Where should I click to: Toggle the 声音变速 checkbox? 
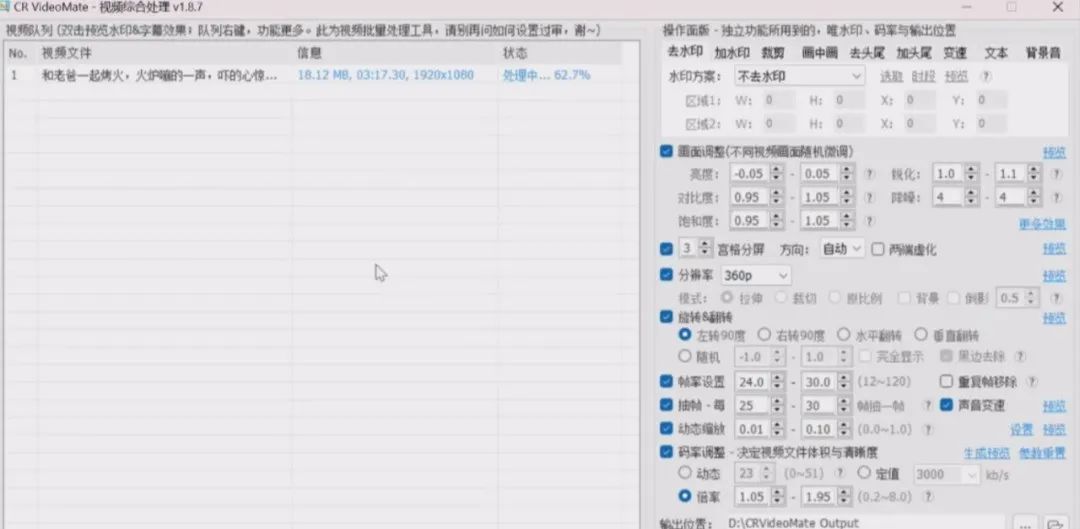946,405
